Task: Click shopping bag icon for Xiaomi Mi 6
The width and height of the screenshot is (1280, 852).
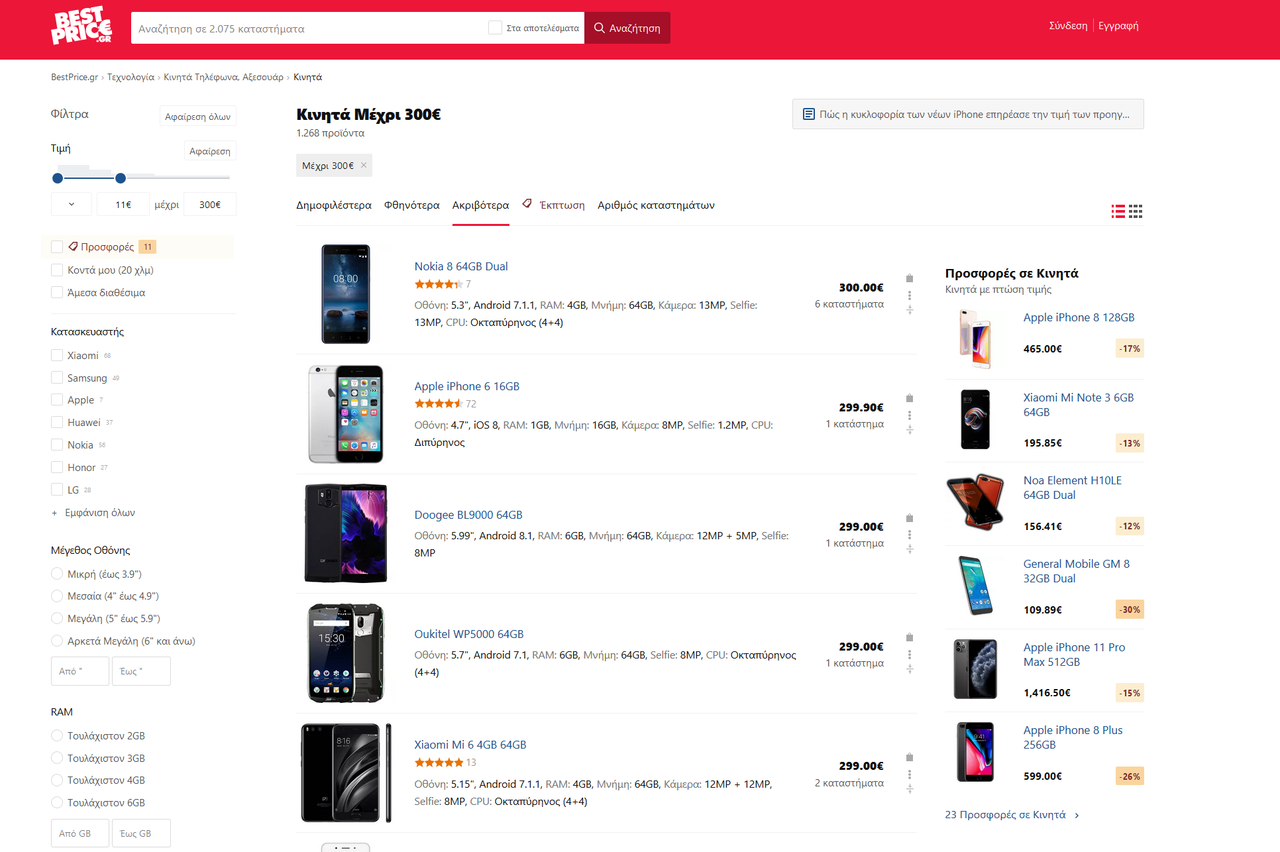Action: (x=909, y=758)
